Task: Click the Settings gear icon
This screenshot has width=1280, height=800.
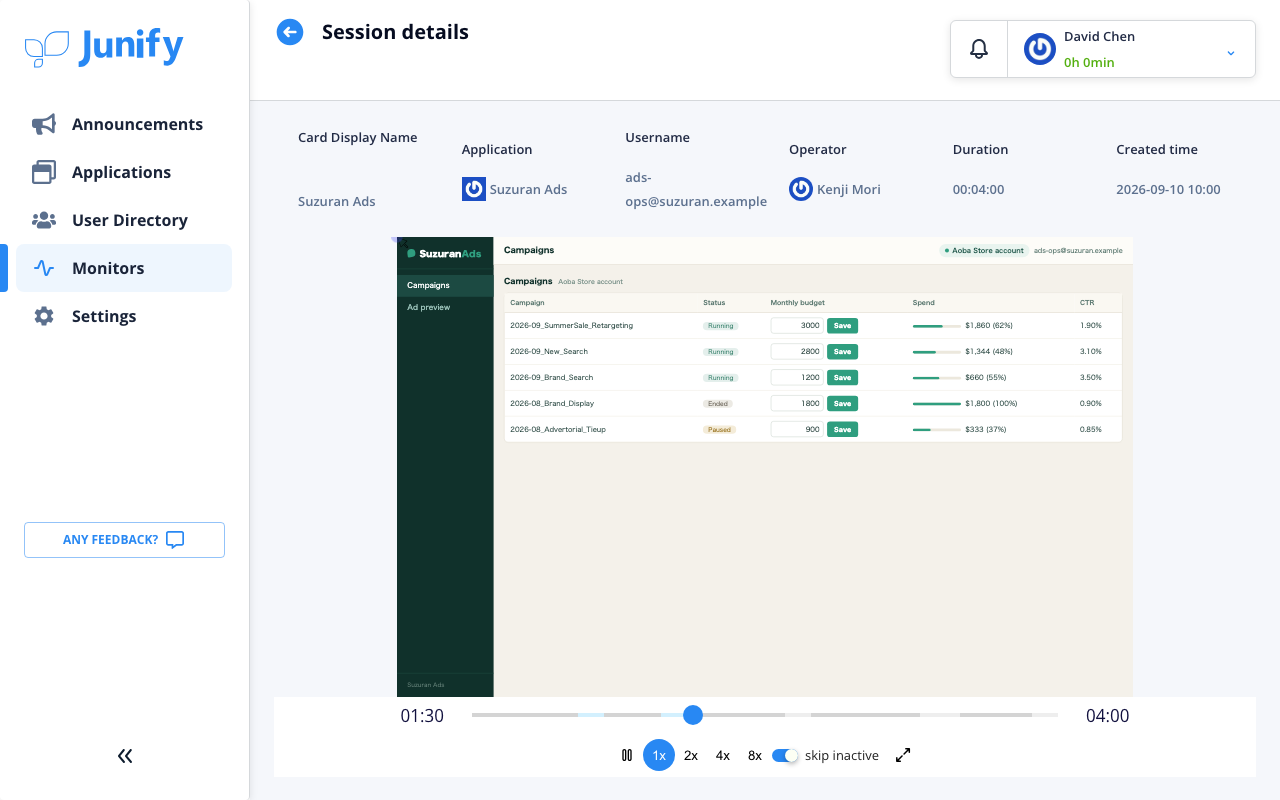Action: [x=44, y=316]
